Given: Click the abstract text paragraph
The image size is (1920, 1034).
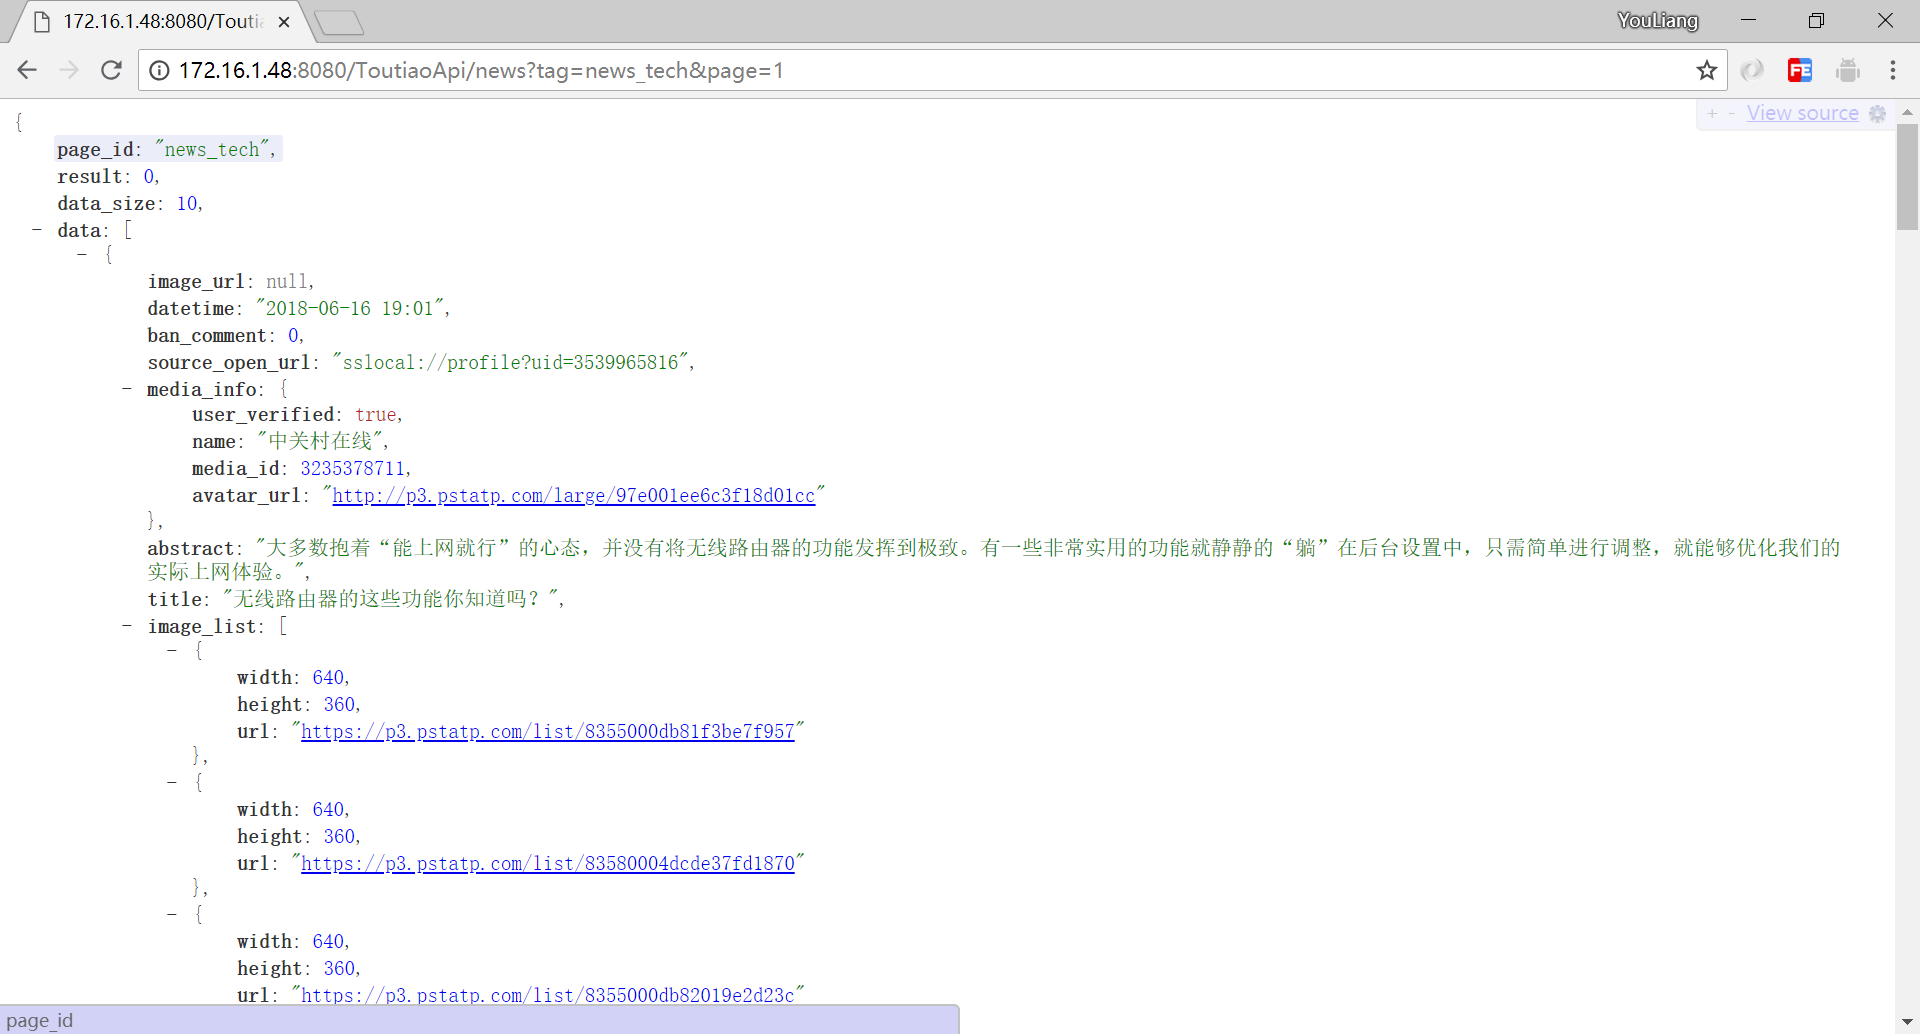Looking at the screenshot, I should point(994,560).
